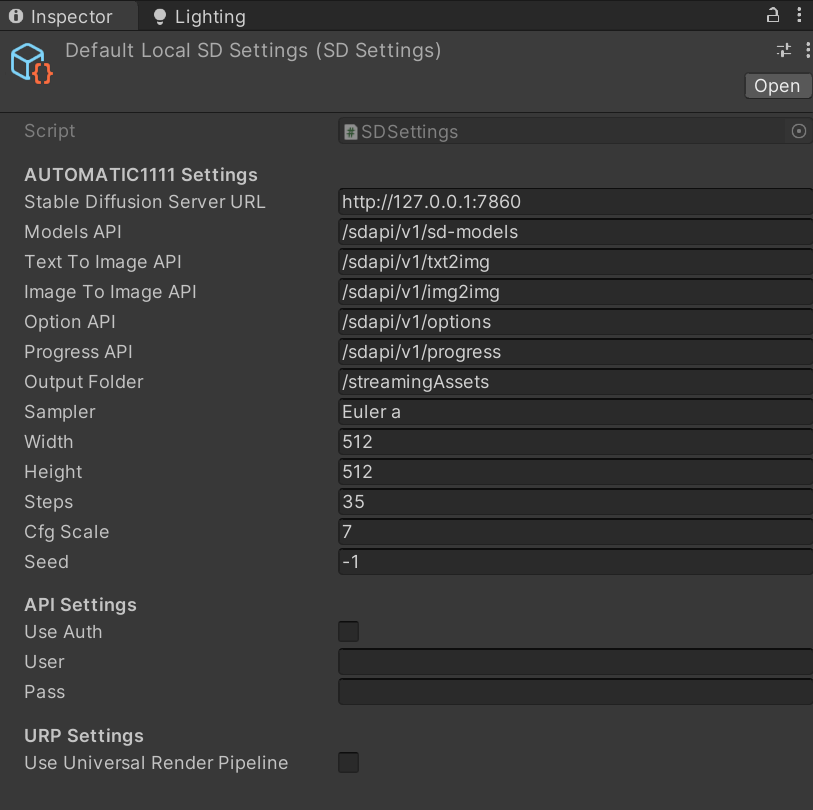Click the Stable Diffusion Server URL field
Viewport: 813px width, 810px height.
click(576, 202)
